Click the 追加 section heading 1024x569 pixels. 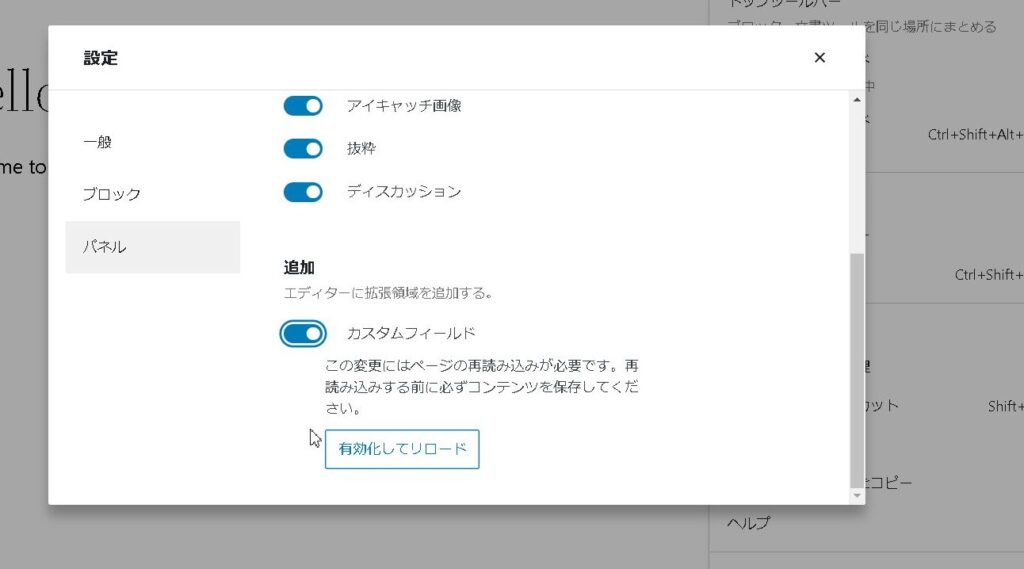coord(299,267)
